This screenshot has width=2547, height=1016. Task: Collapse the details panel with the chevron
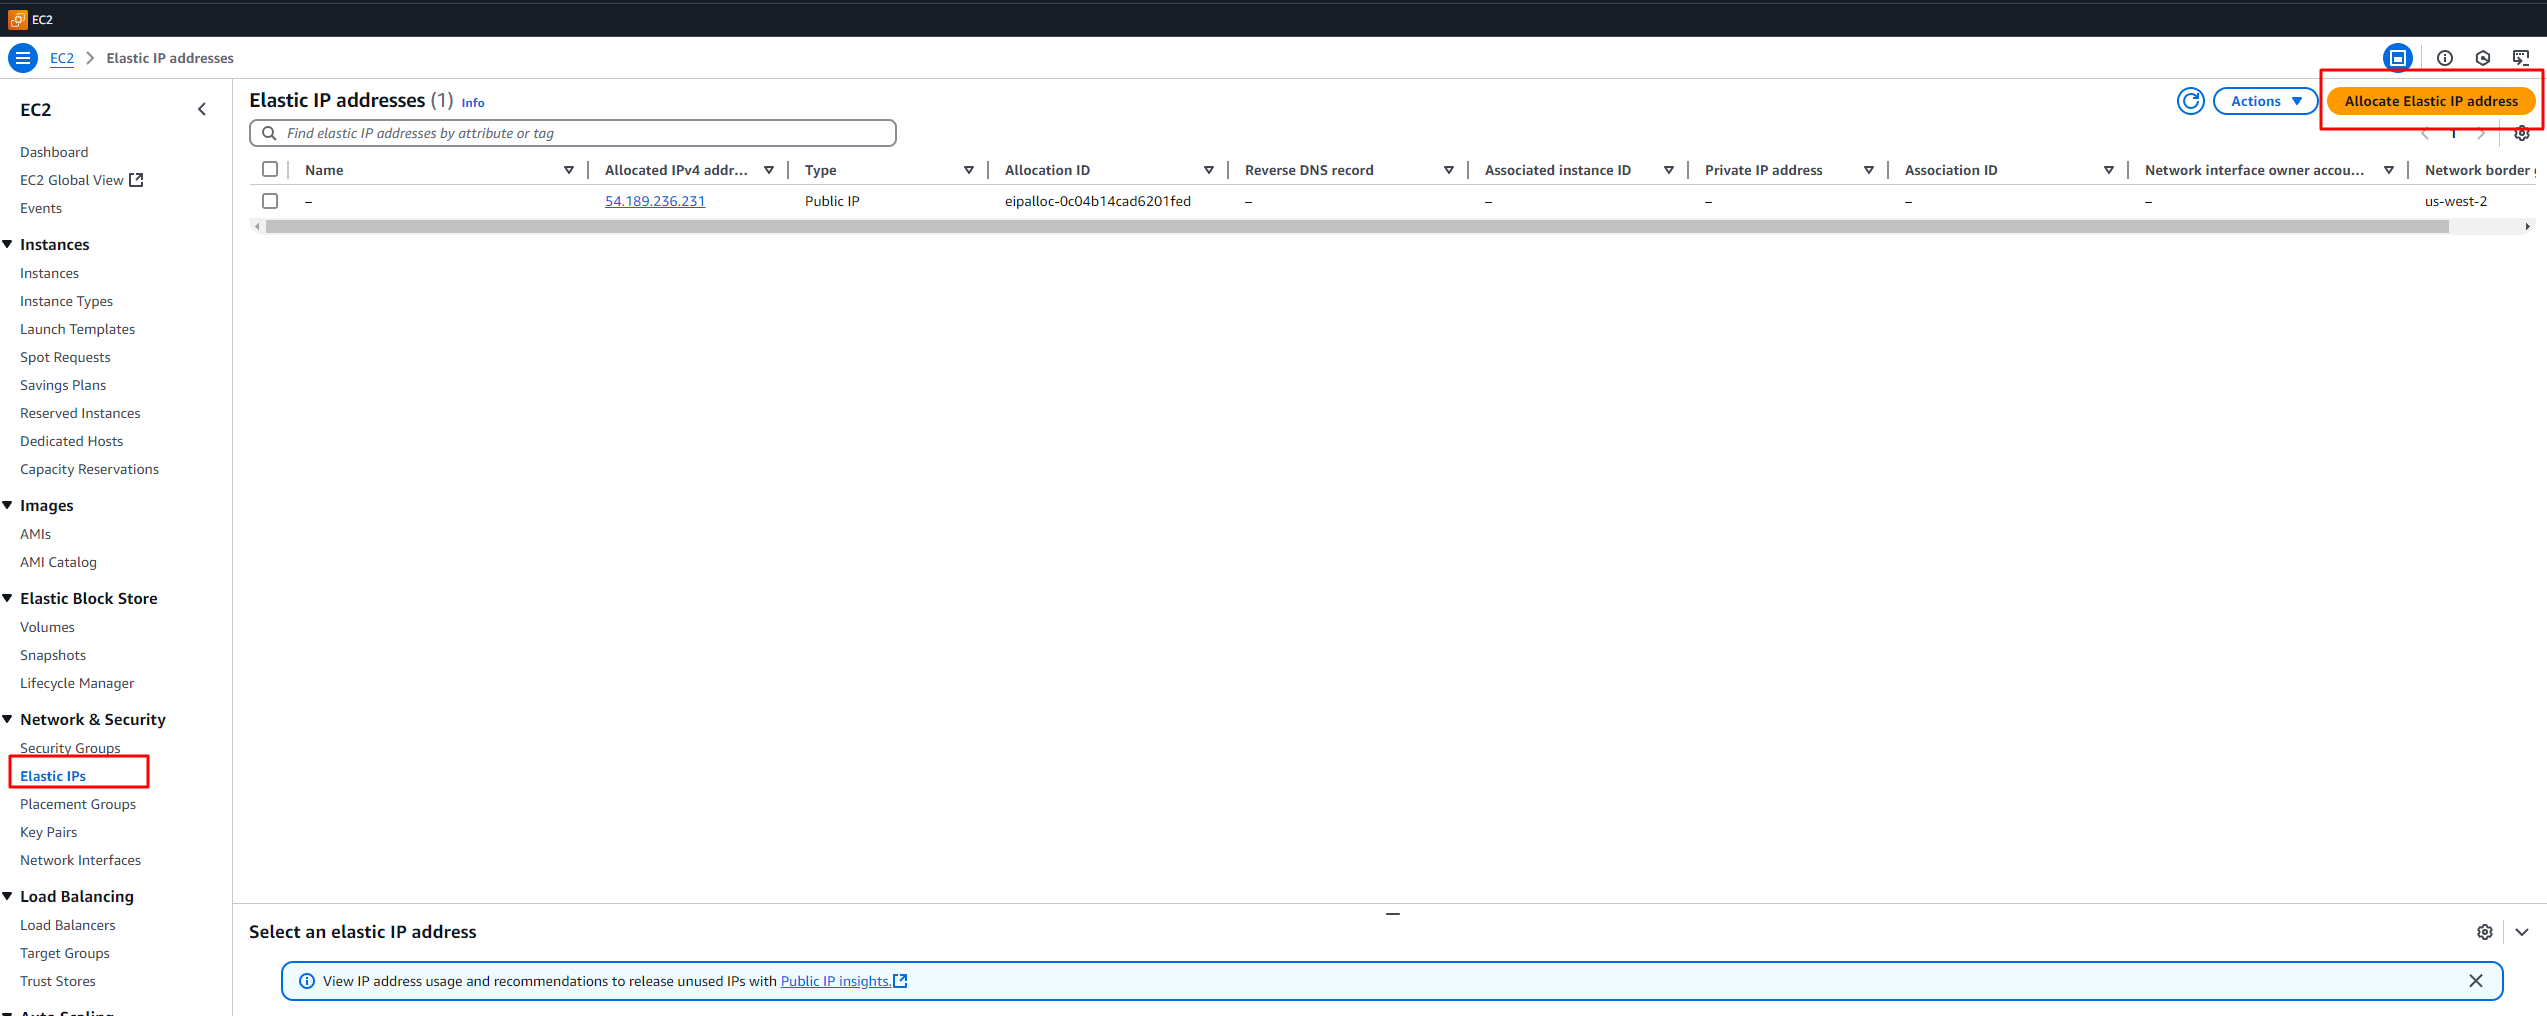tap(2521, 932)
